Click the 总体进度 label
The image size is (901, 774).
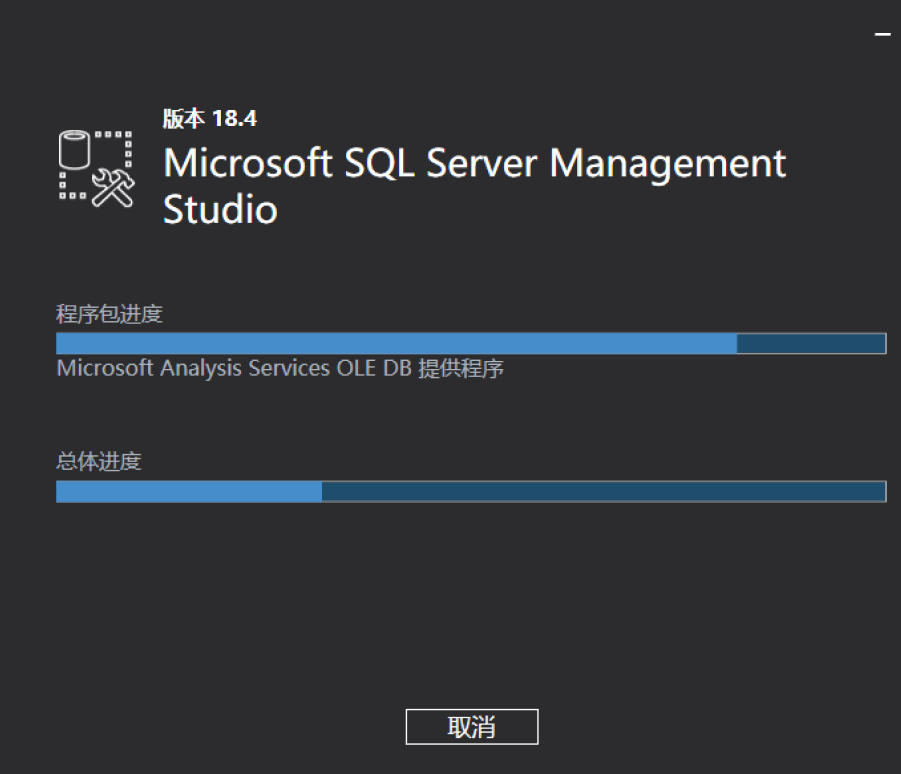pos(99,462)
